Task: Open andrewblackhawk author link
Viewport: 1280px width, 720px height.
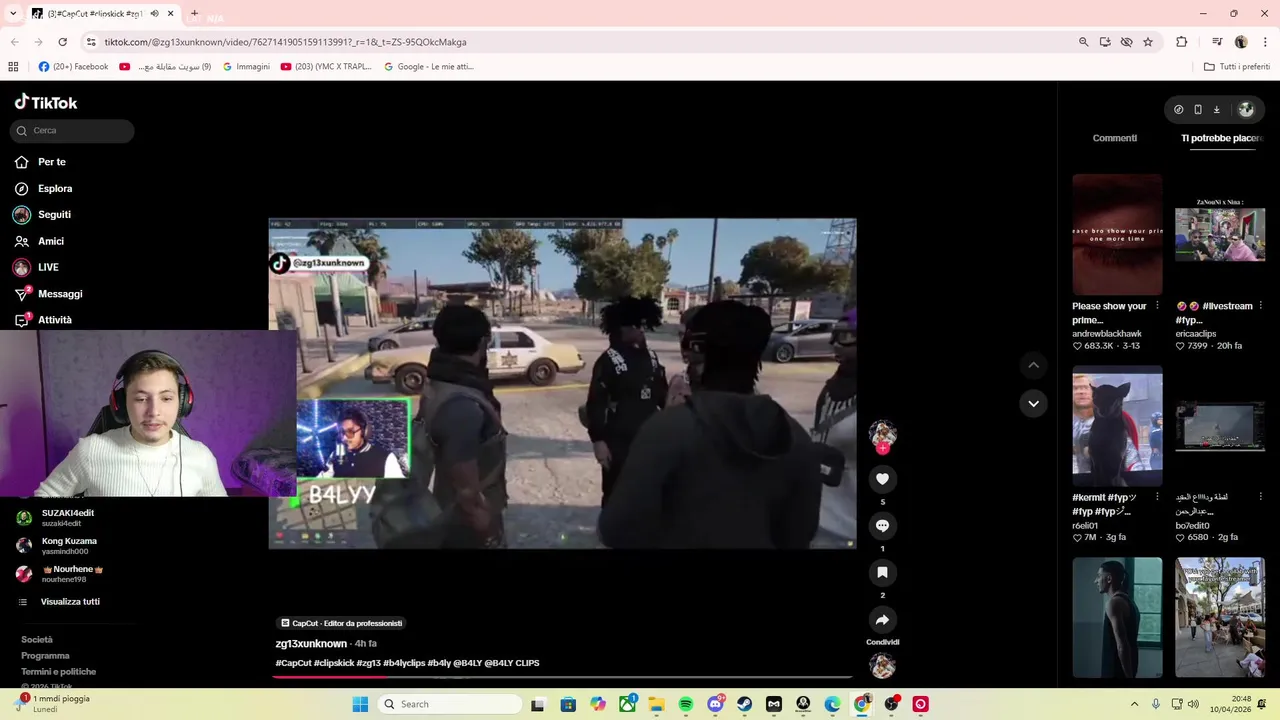Action: click(1107, 334)
